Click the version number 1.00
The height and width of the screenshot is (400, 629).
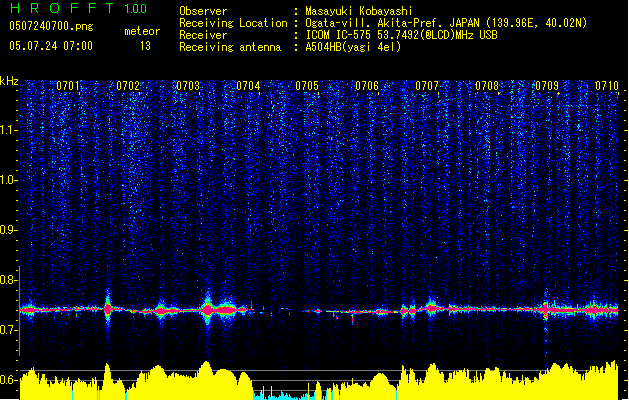point(136,9)
